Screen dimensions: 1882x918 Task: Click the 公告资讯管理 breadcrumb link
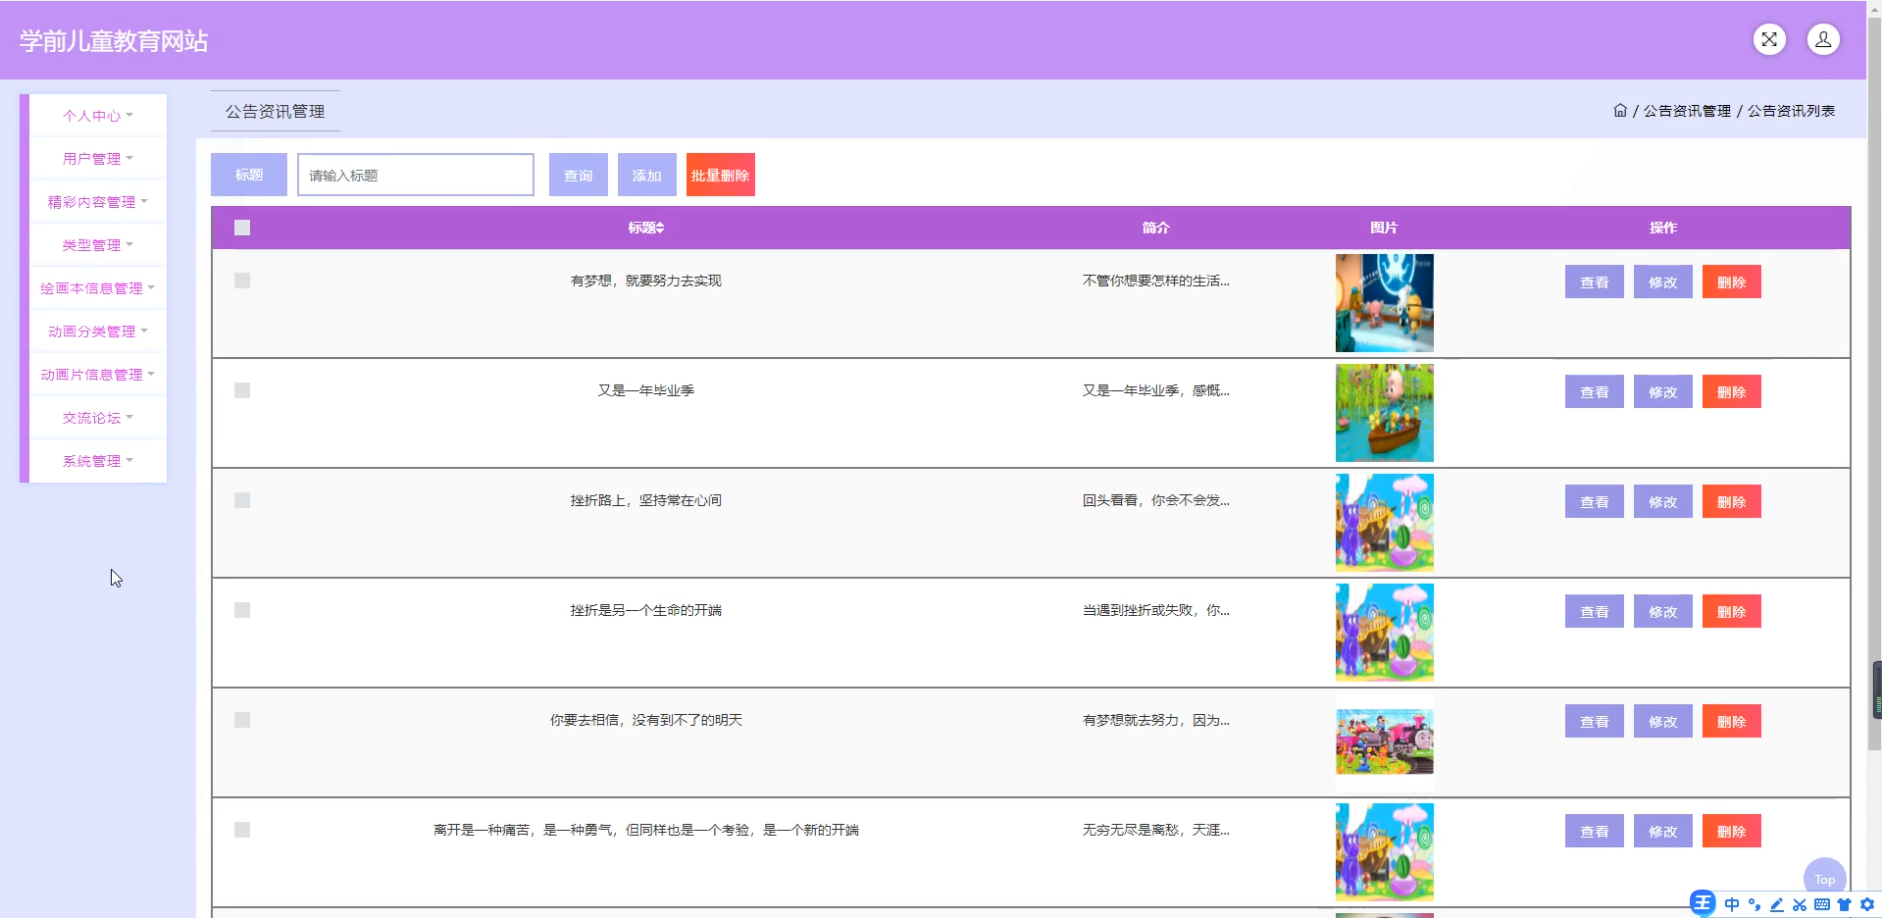pyautogui.click(x=1687, y=111)
